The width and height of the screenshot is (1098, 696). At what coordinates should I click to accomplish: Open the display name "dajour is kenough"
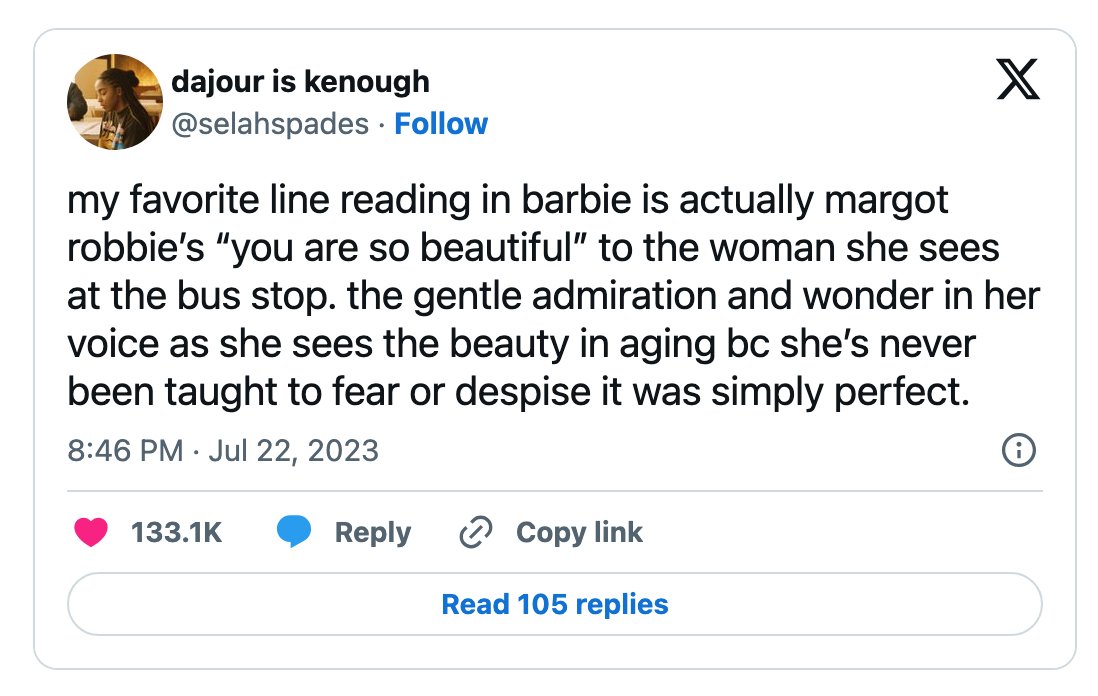[x=300, y=81]
